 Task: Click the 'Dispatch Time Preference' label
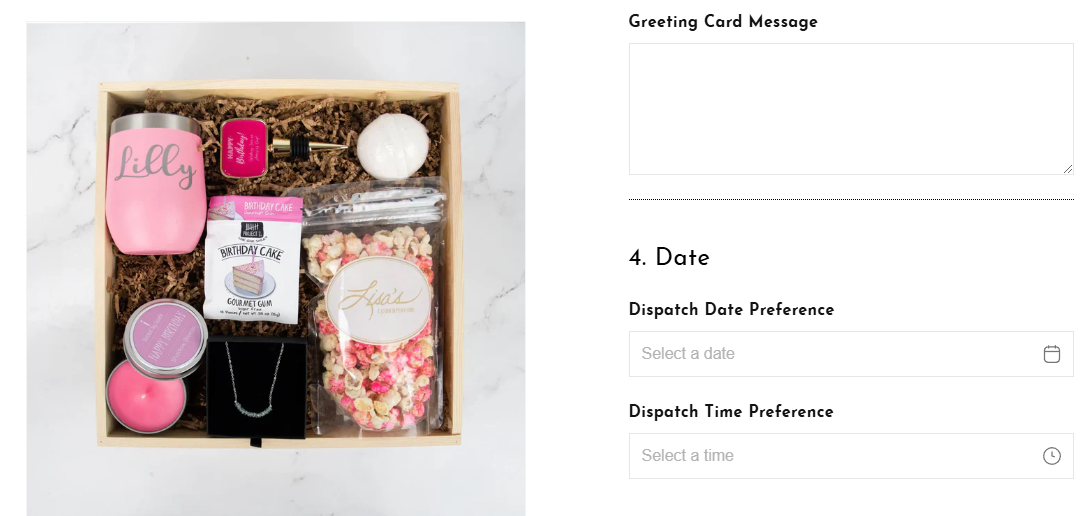(731, 412)
